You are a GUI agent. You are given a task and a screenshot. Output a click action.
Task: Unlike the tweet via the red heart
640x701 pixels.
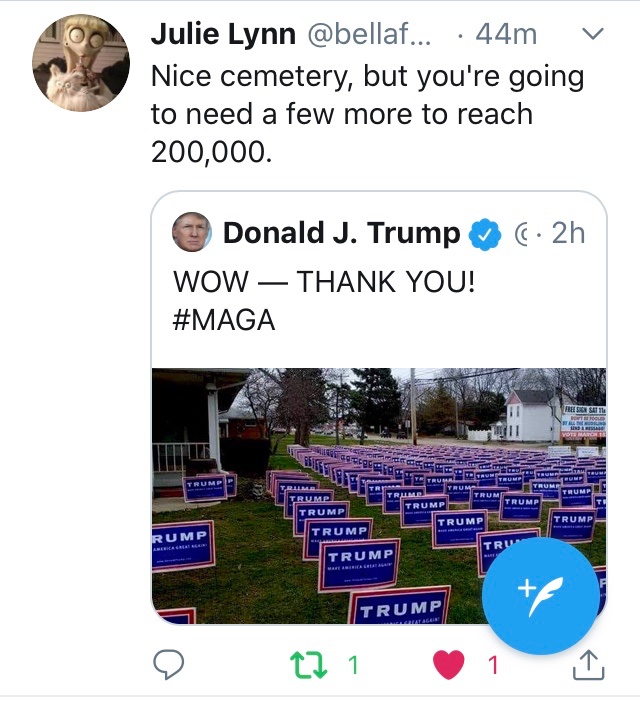click(450, 664)
